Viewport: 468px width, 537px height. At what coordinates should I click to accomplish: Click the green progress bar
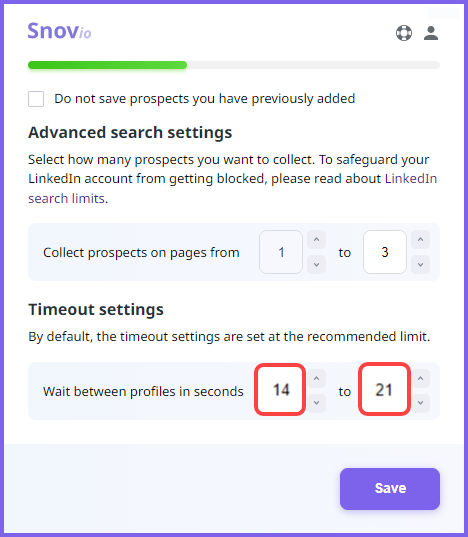107,65
